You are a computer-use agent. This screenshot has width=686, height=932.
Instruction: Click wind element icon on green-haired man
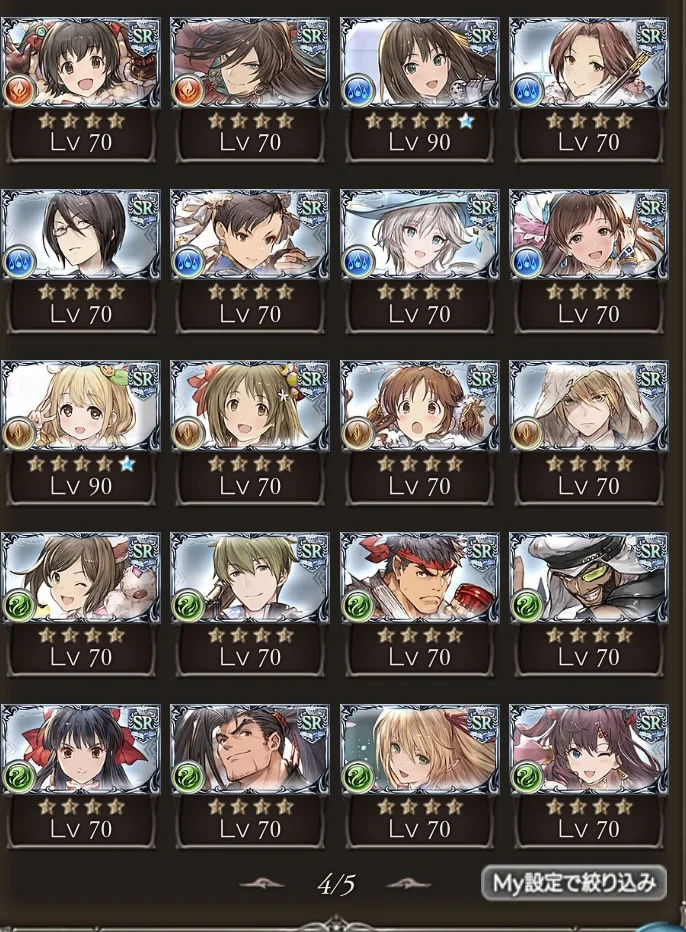click(188, 606)
